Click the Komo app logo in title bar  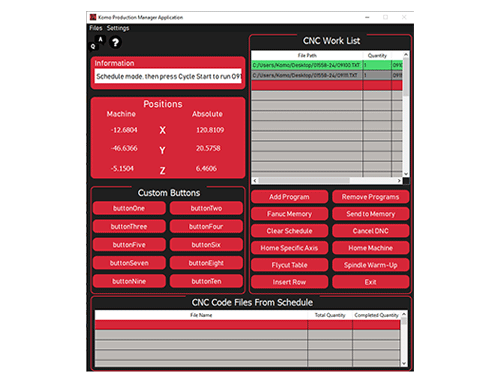[x=93, y=17]
